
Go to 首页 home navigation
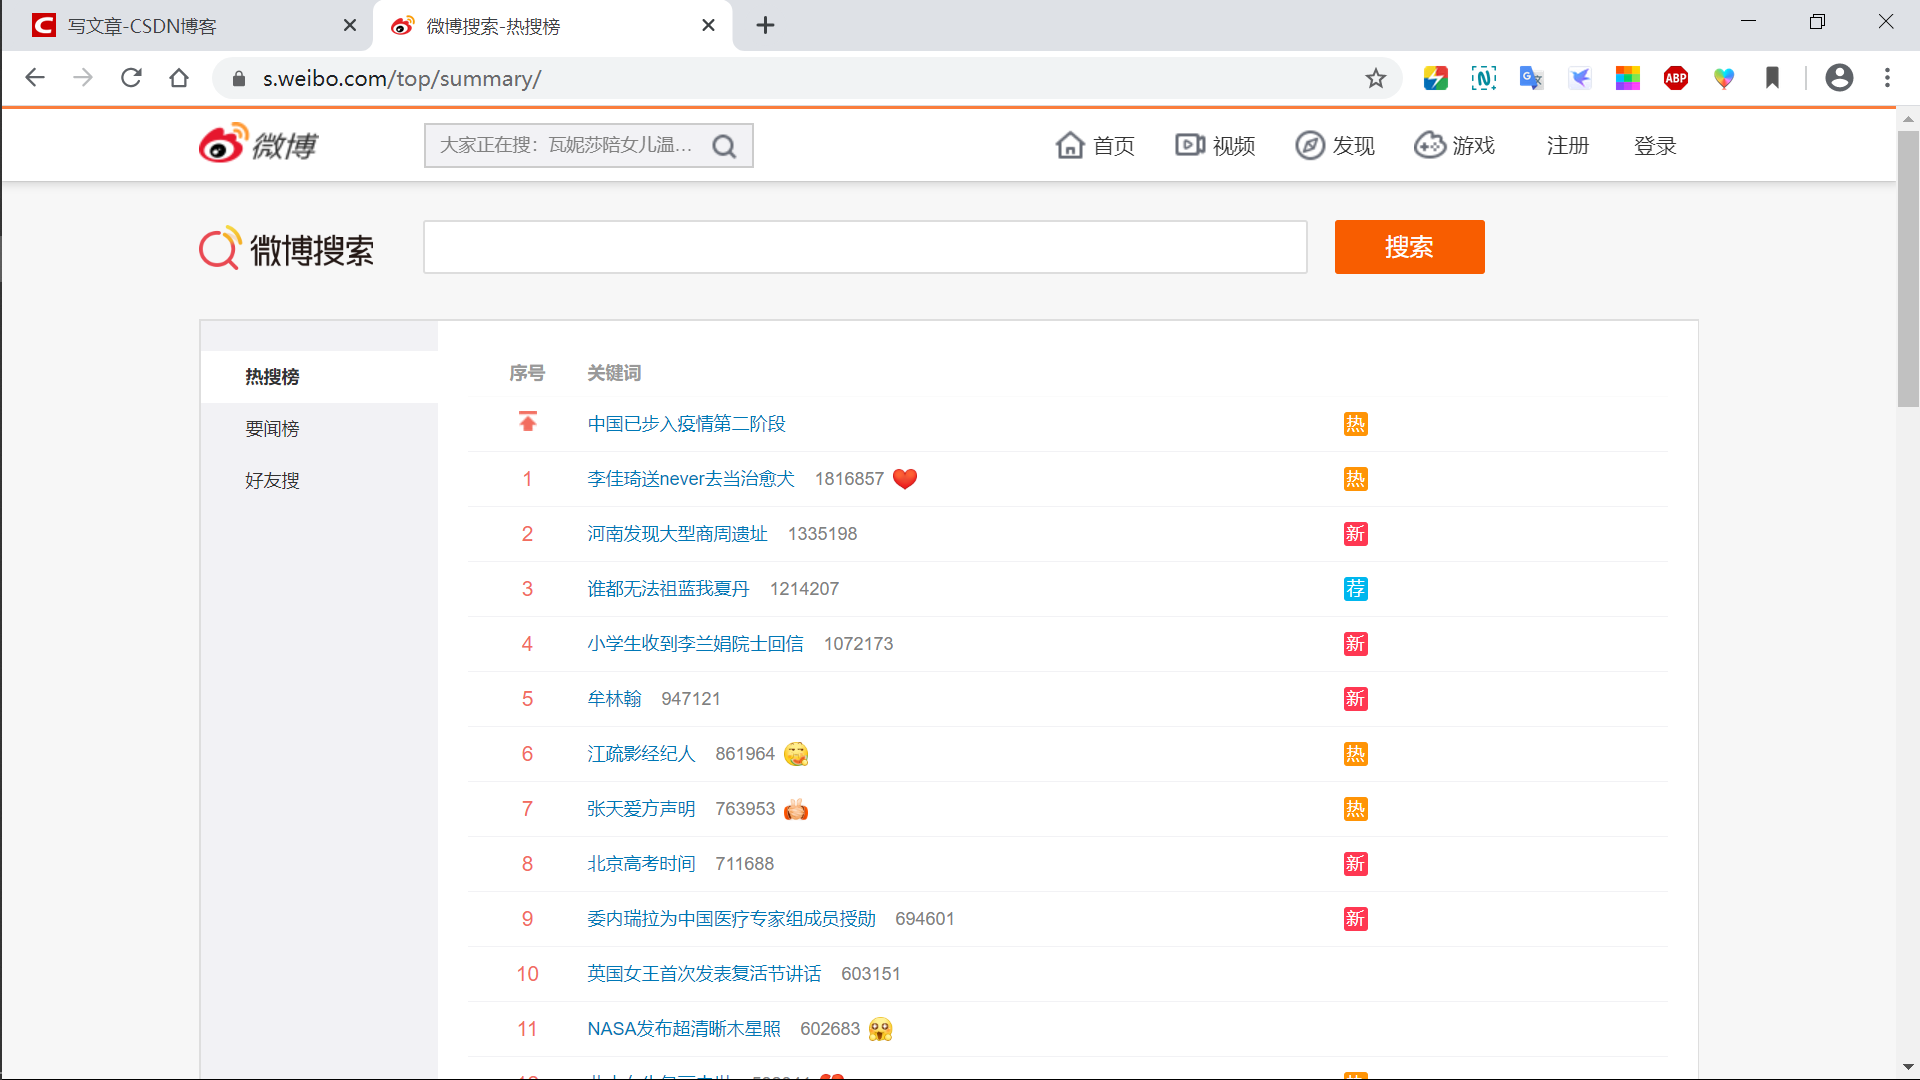[x=1095, y=146]
